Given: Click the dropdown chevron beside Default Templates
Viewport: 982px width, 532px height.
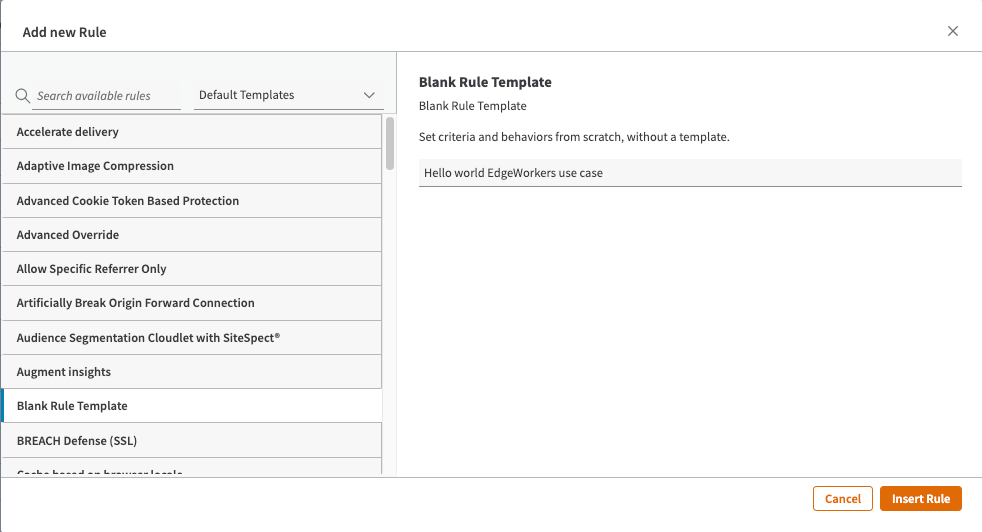Looking at the screenshot, I should coord(369,96).
